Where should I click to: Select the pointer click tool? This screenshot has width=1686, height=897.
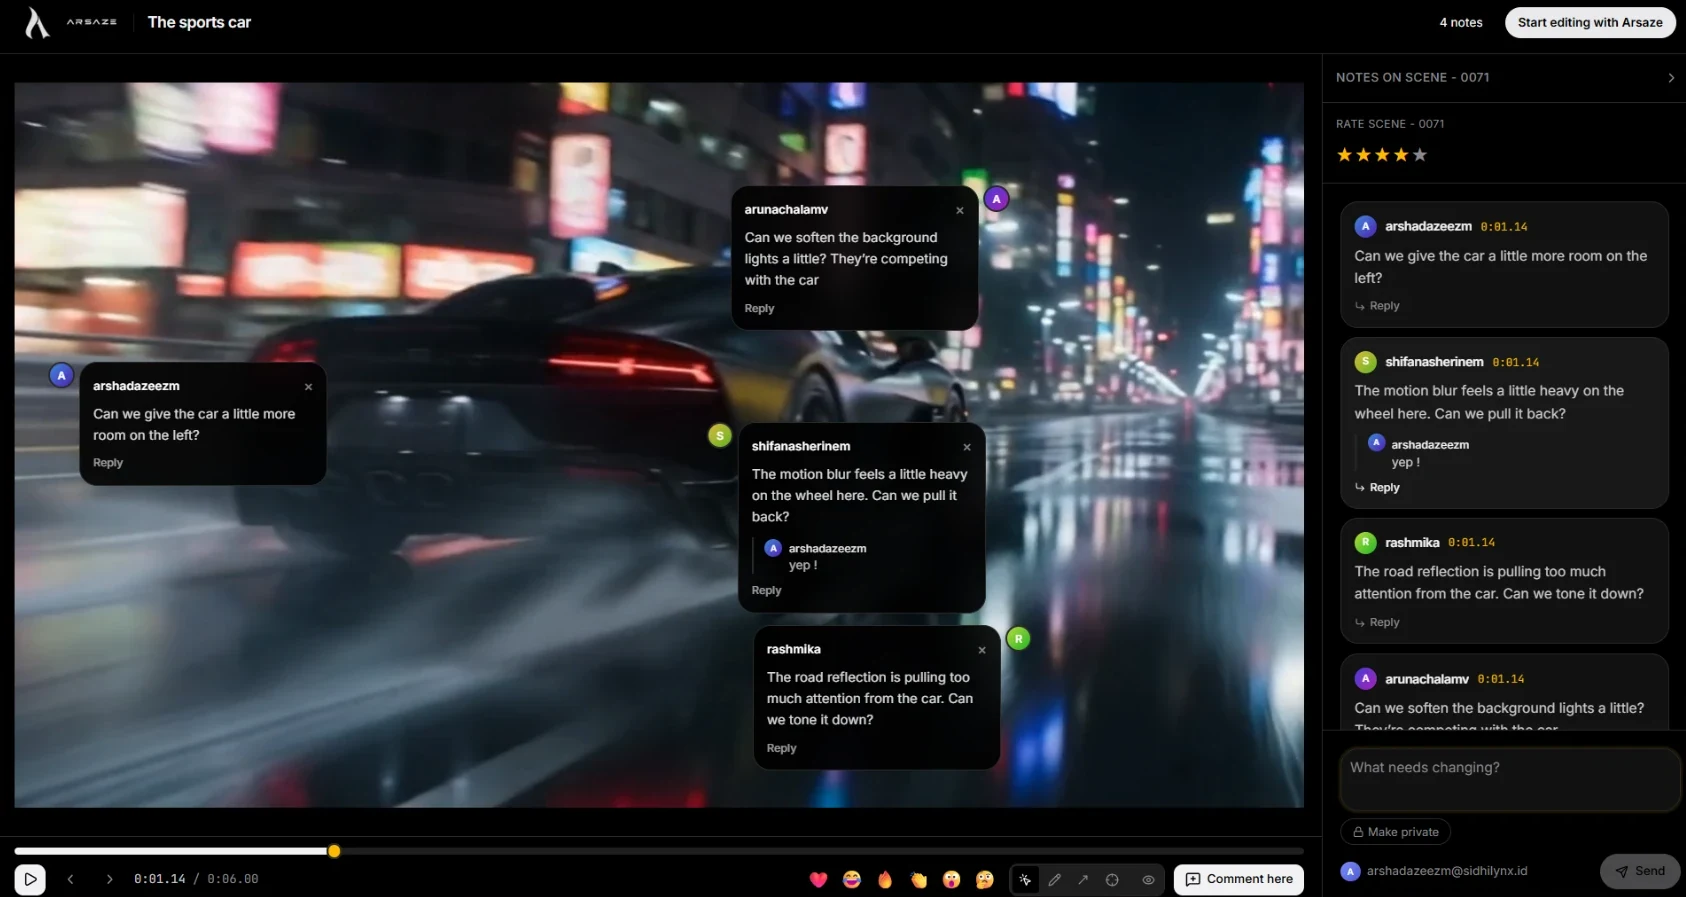pos(1025,880)
